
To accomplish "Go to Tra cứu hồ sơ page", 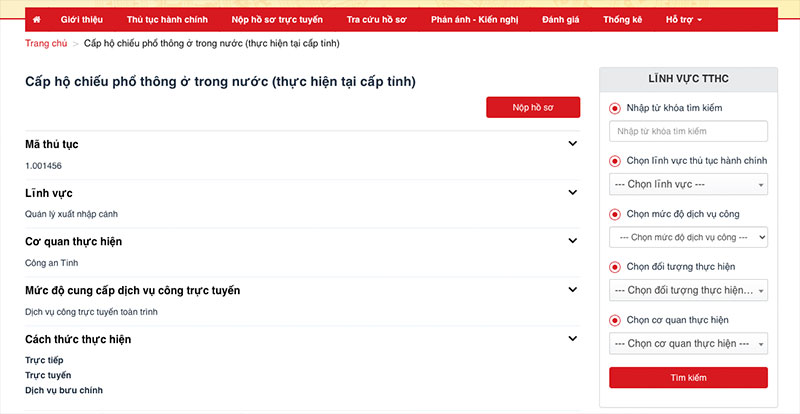I will (x=376, y=19).
